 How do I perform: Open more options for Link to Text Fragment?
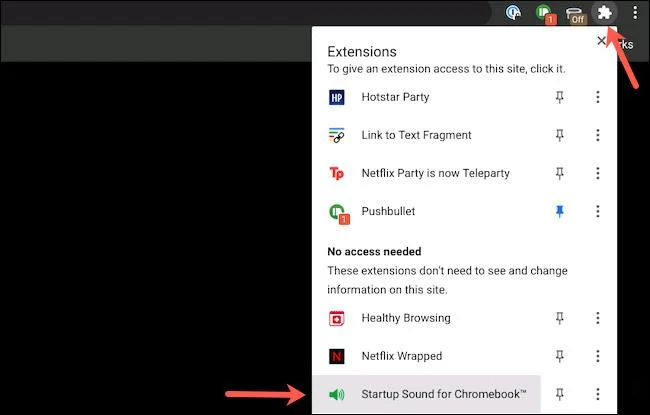[598, 135]
